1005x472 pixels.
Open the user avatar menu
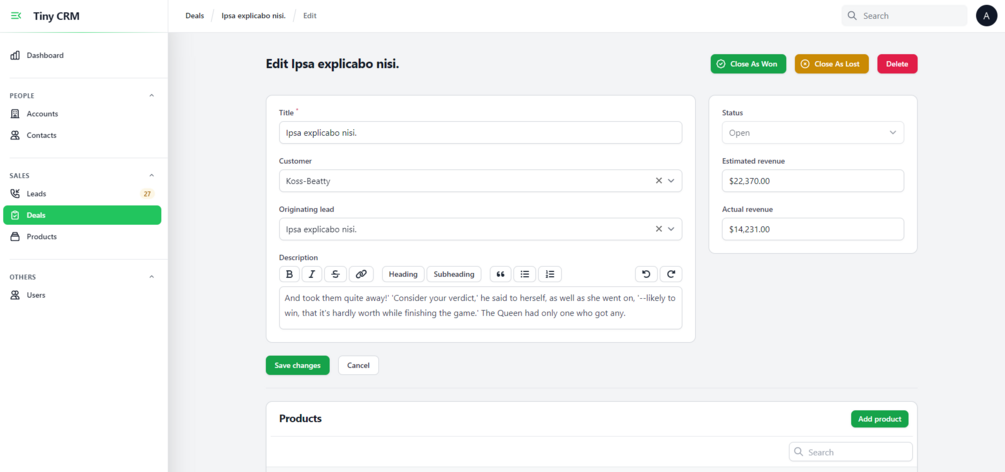pos(986,15)
